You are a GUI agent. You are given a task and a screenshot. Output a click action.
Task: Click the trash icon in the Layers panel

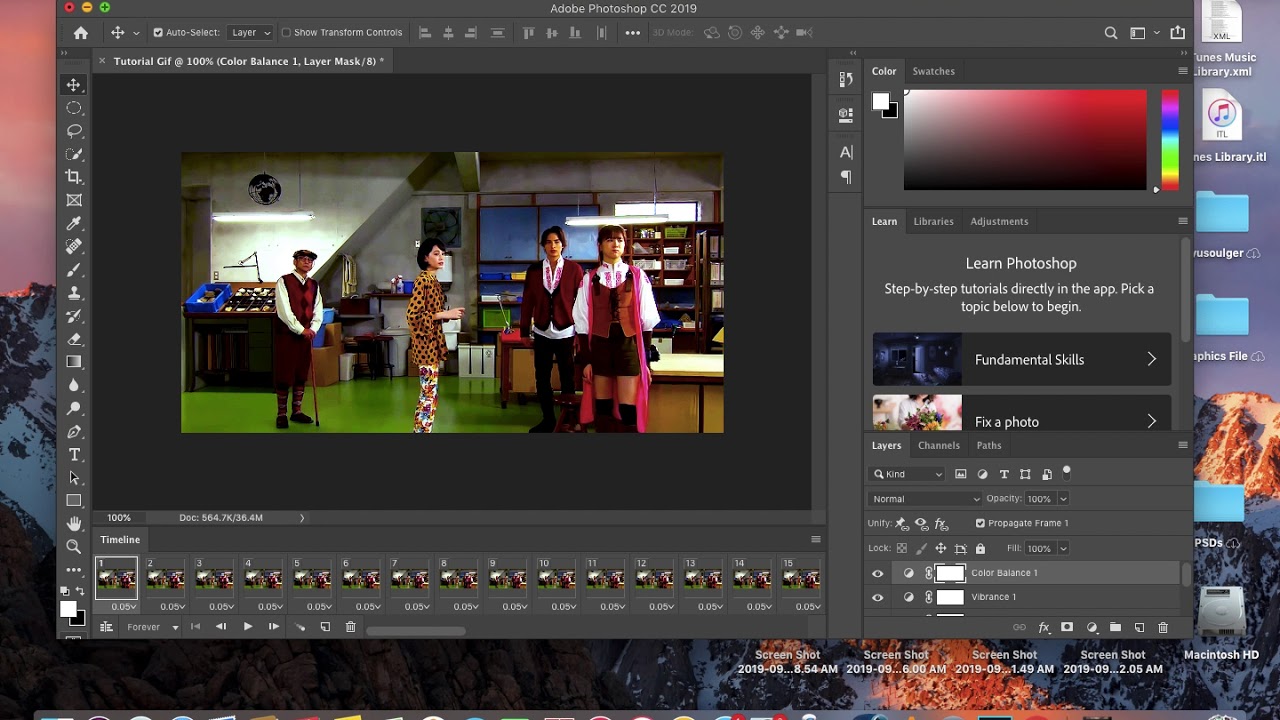point(1163,628)
